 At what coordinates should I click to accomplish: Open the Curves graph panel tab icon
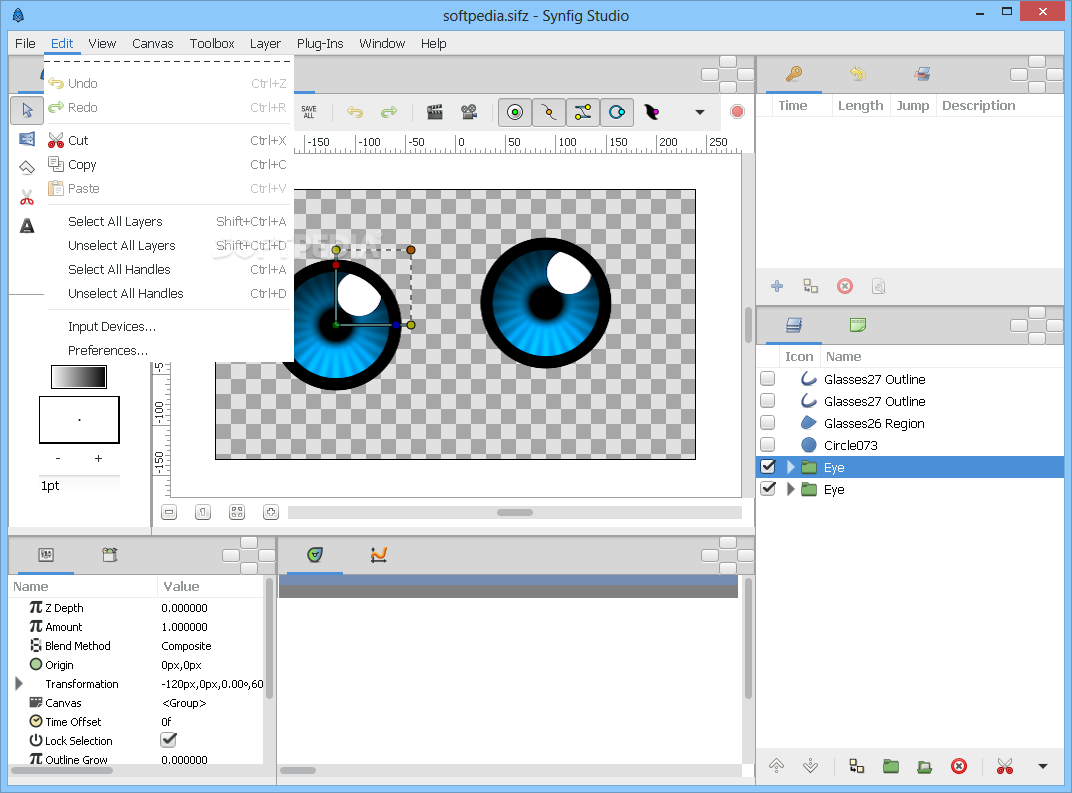click(379, 554)
